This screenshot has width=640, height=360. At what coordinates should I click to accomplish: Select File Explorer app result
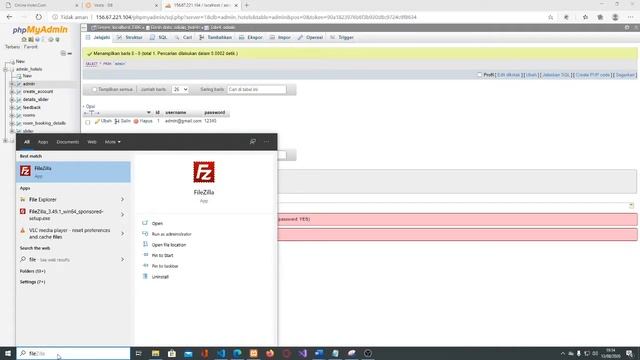[67, 199]
